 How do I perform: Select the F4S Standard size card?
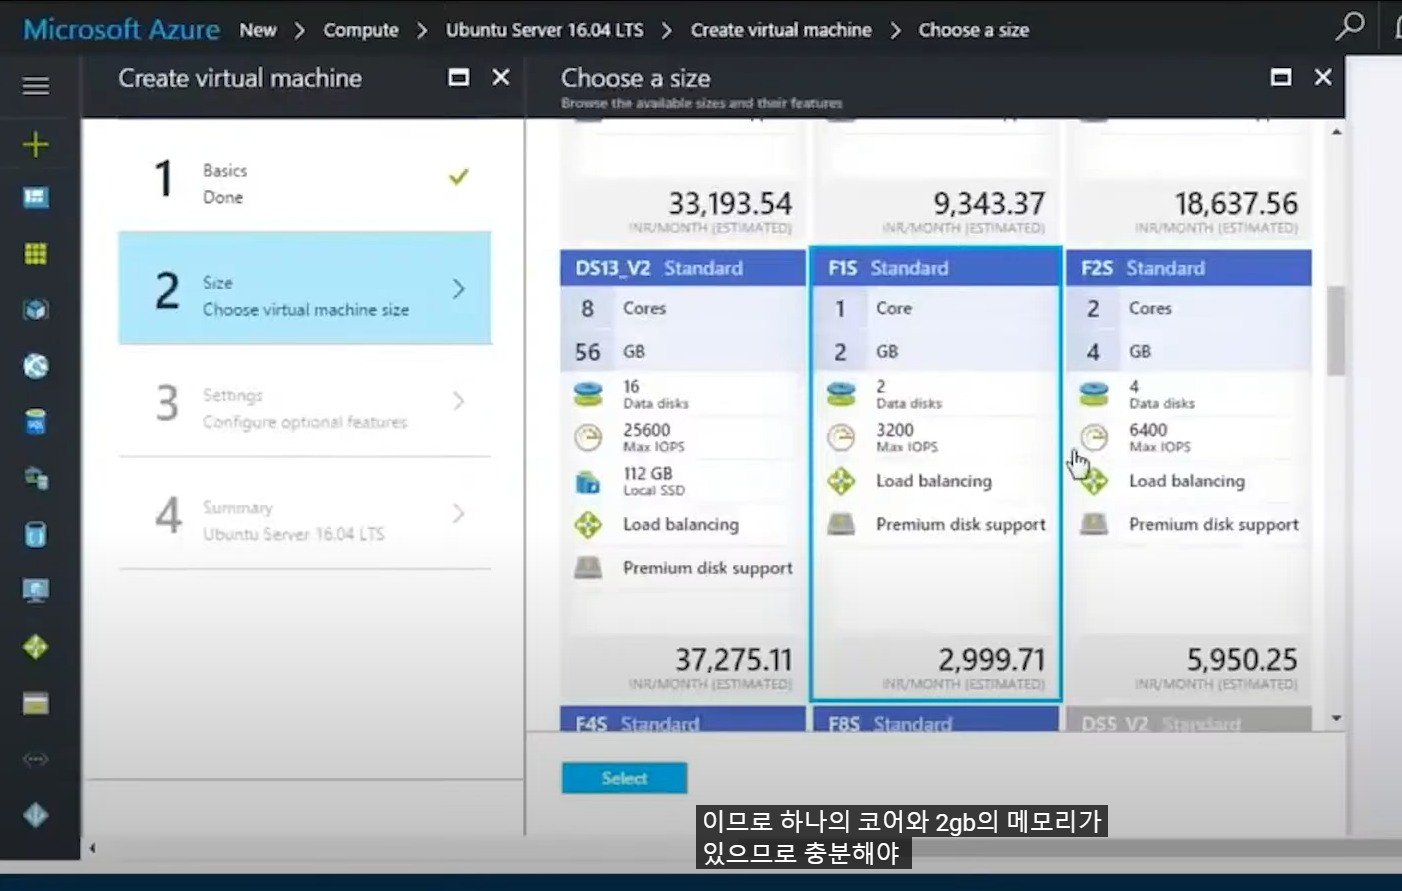click(683, 720)
